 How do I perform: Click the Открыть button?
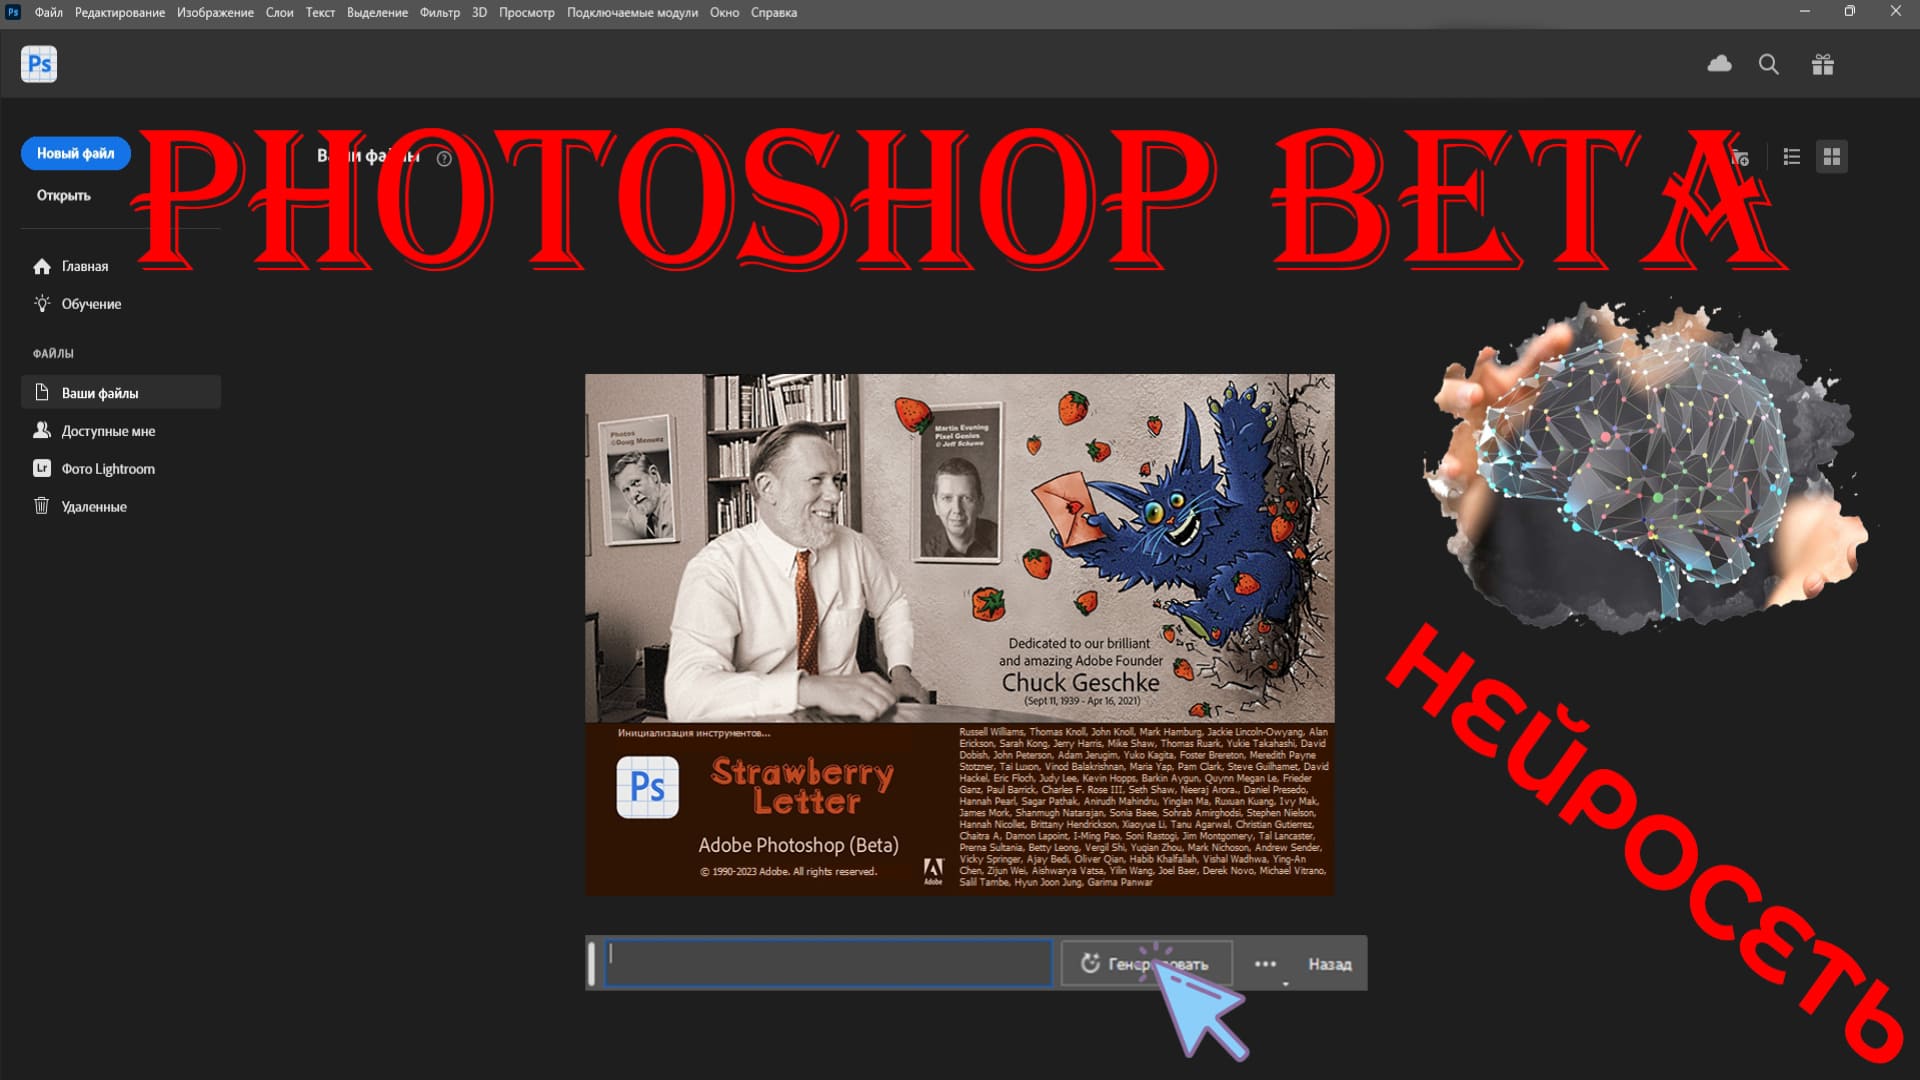click(64, 196)
